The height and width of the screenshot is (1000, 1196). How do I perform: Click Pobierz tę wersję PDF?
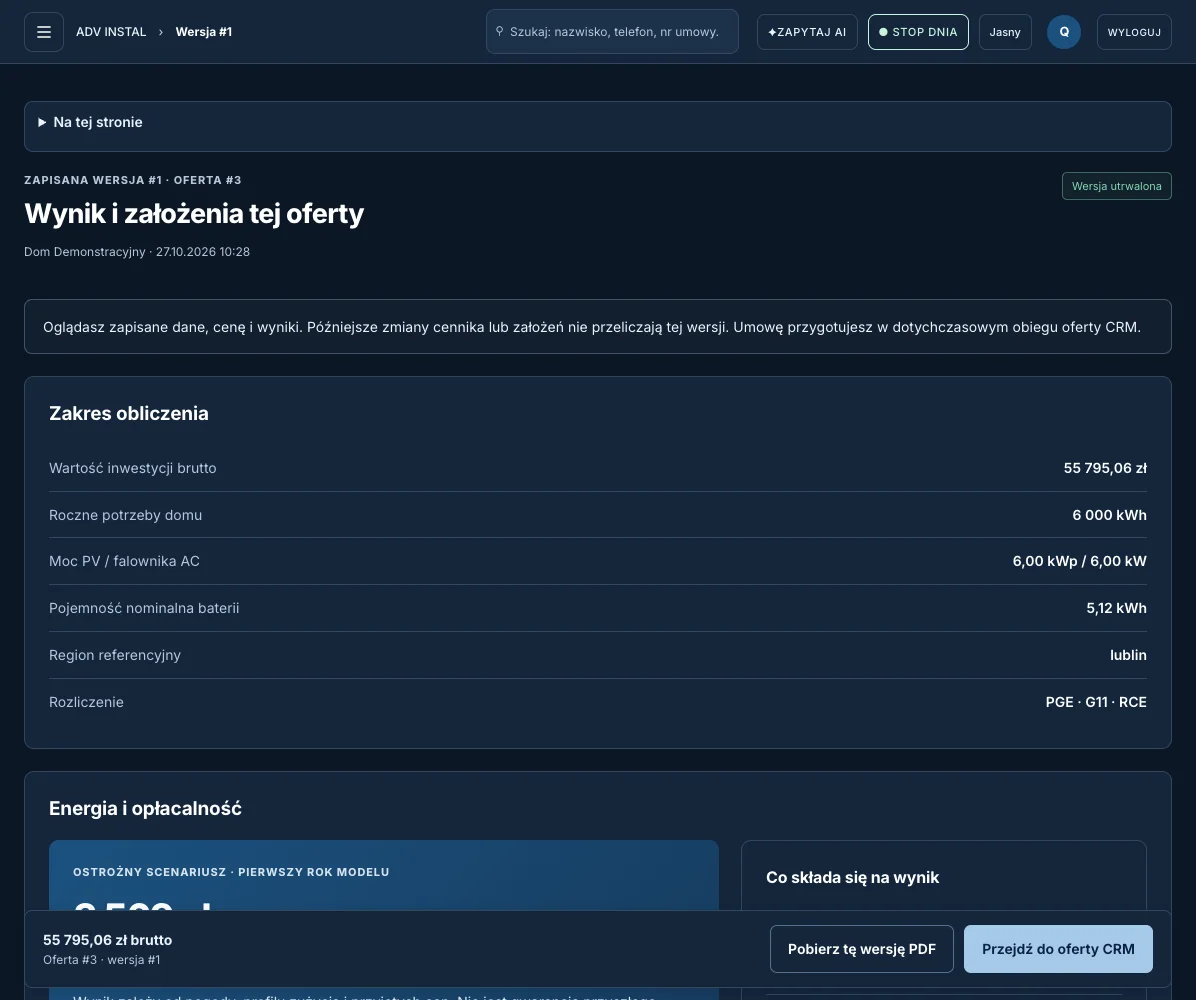pyautogui.click(x=861, y=949)
